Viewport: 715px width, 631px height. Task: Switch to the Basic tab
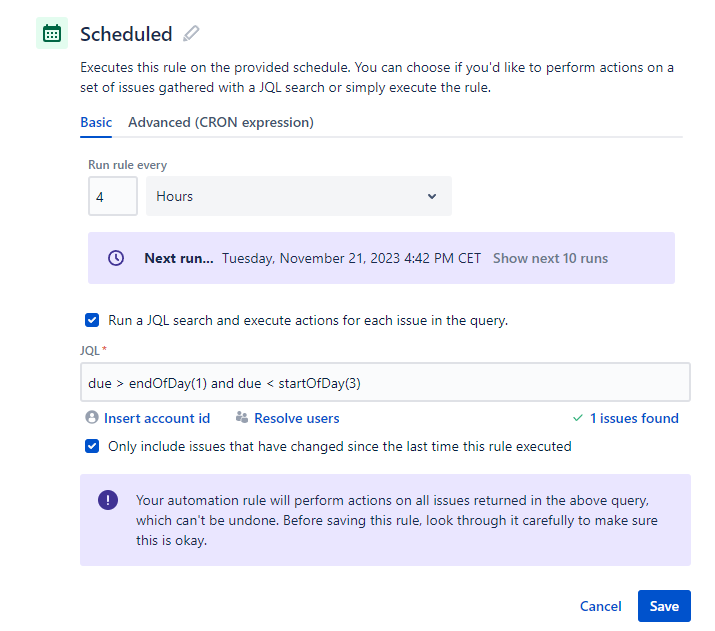(x=96, y=122)
